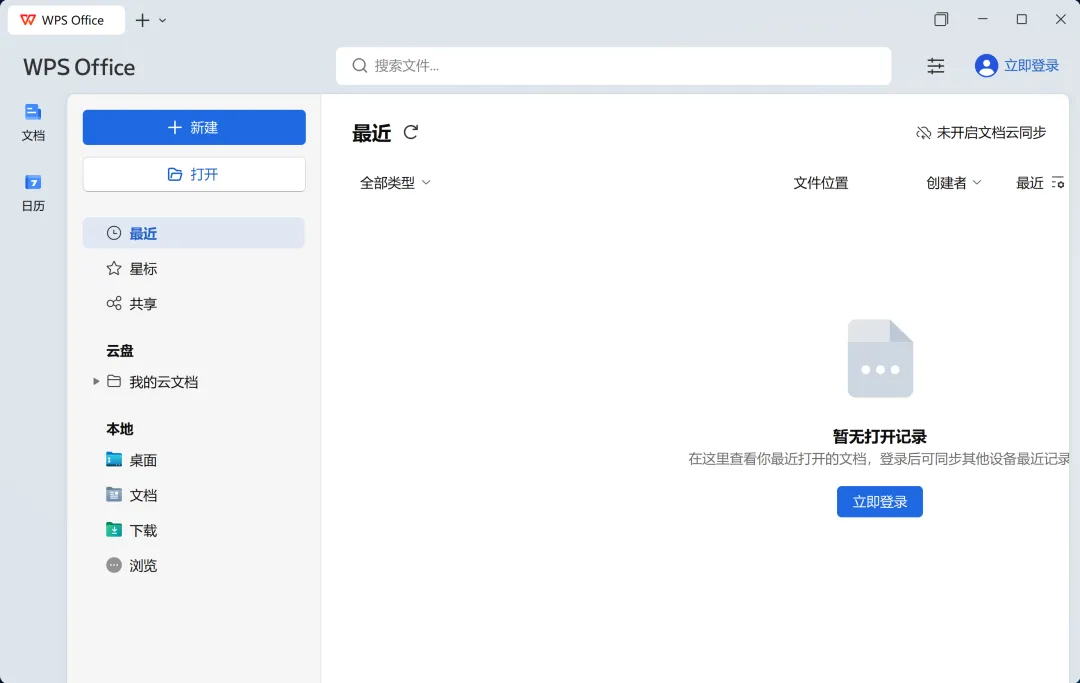Open local 文档 folder in 本地 list
Viewport: 1080px width, 683px height.
[132, 495]
